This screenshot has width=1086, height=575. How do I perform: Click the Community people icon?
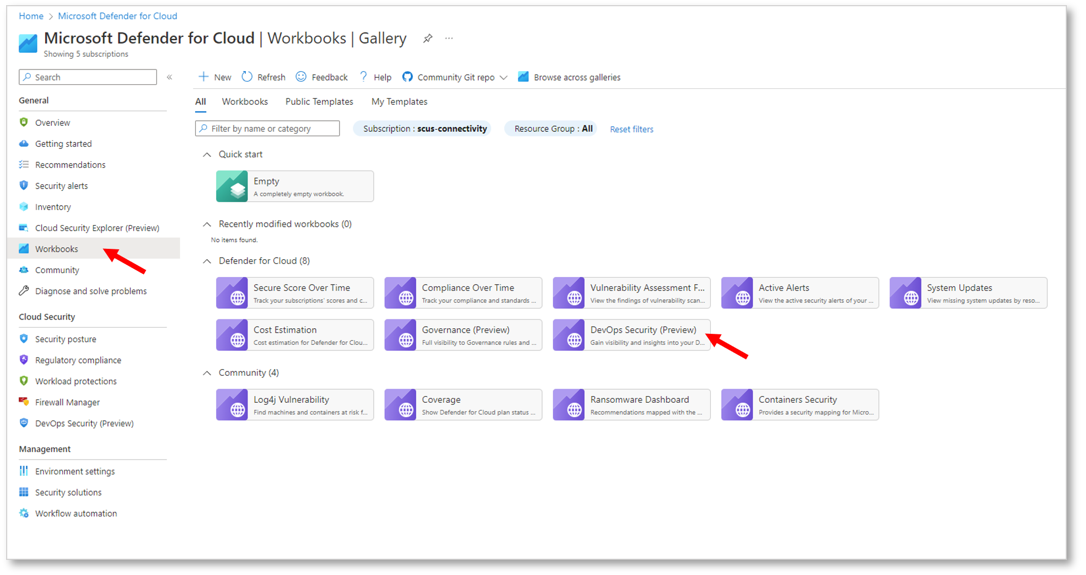[24, 270]
